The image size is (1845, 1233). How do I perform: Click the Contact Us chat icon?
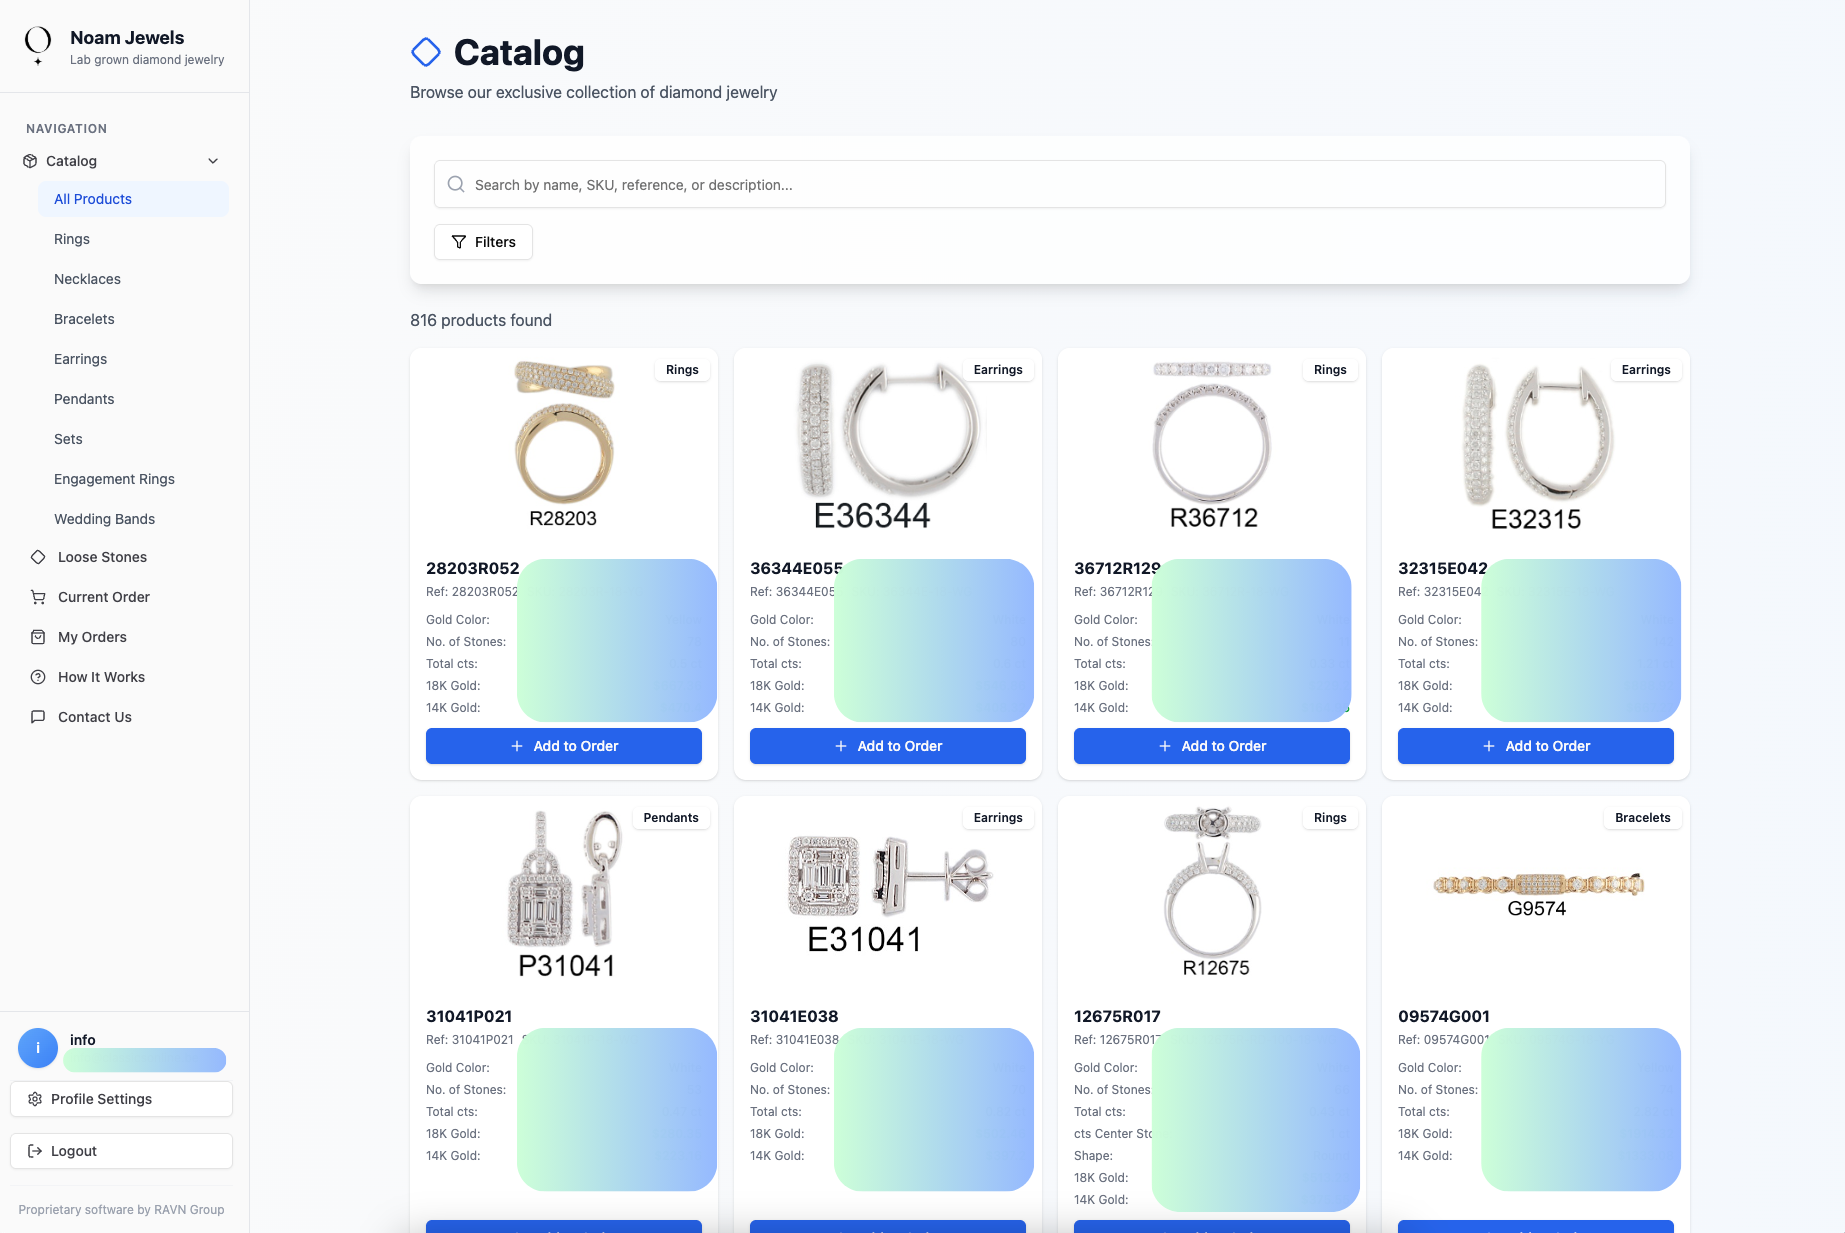(x=38, y=717)
